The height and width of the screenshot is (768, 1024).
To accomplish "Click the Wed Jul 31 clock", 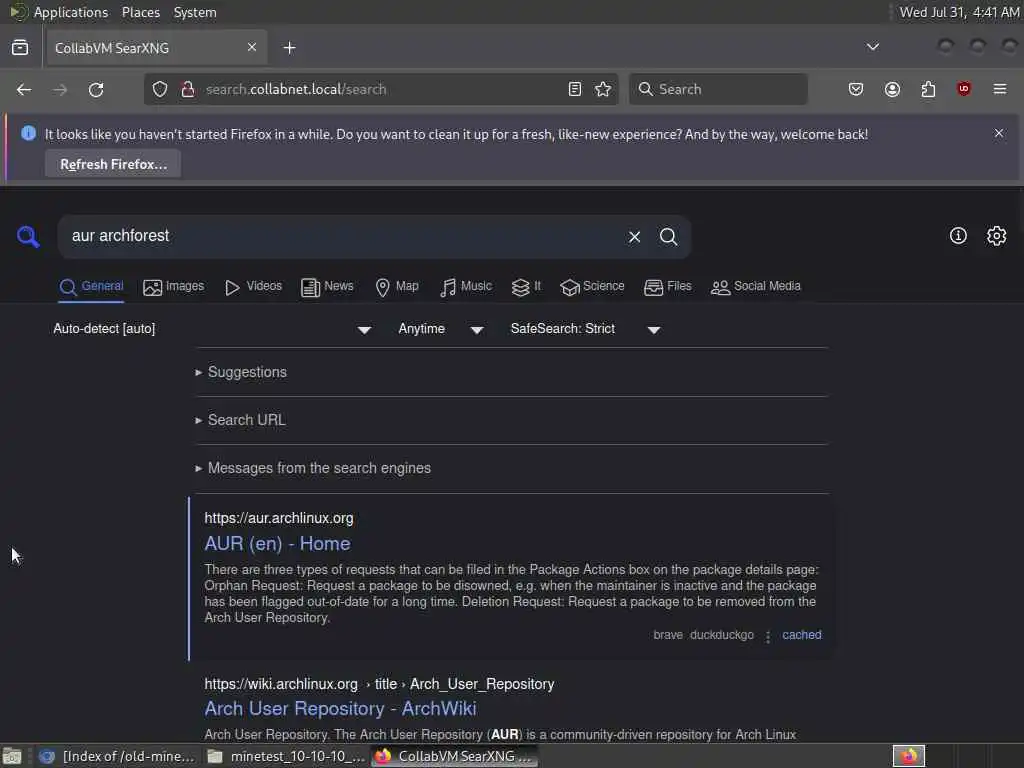I will [x=959, y=12].
